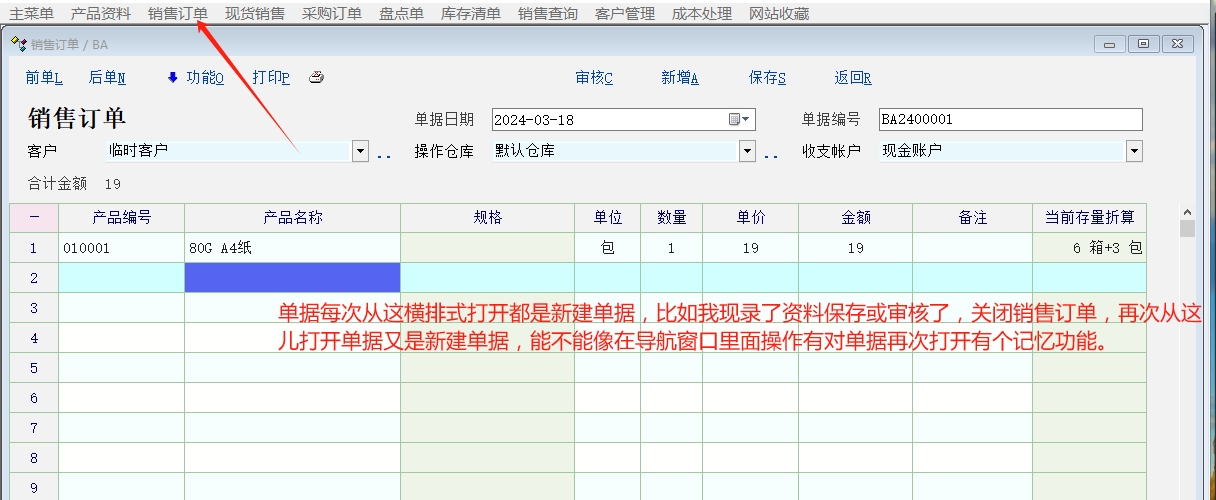1216x500 pixels.
Task: Click the 销售订单 window title icon
Action: [x=17, y=44]
